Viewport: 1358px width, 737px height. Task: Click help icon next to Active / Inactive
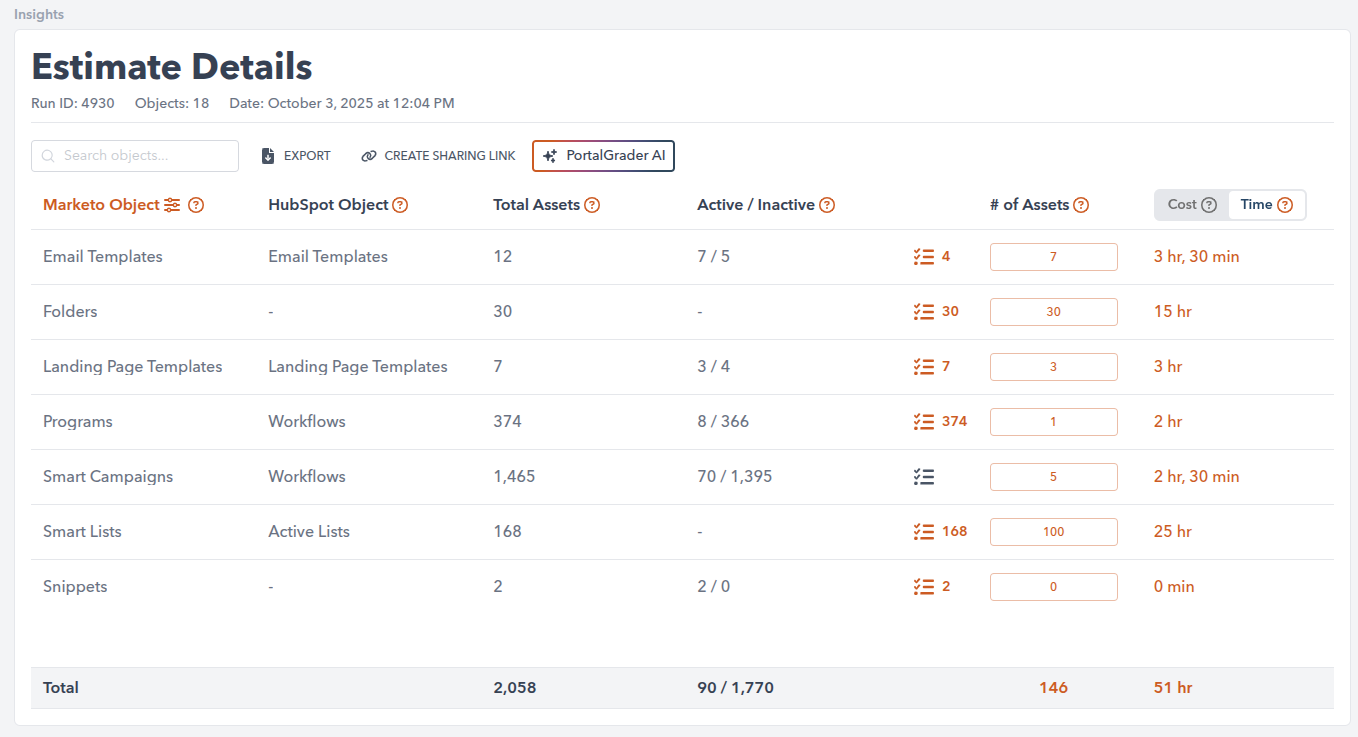(x=827, y=205)
